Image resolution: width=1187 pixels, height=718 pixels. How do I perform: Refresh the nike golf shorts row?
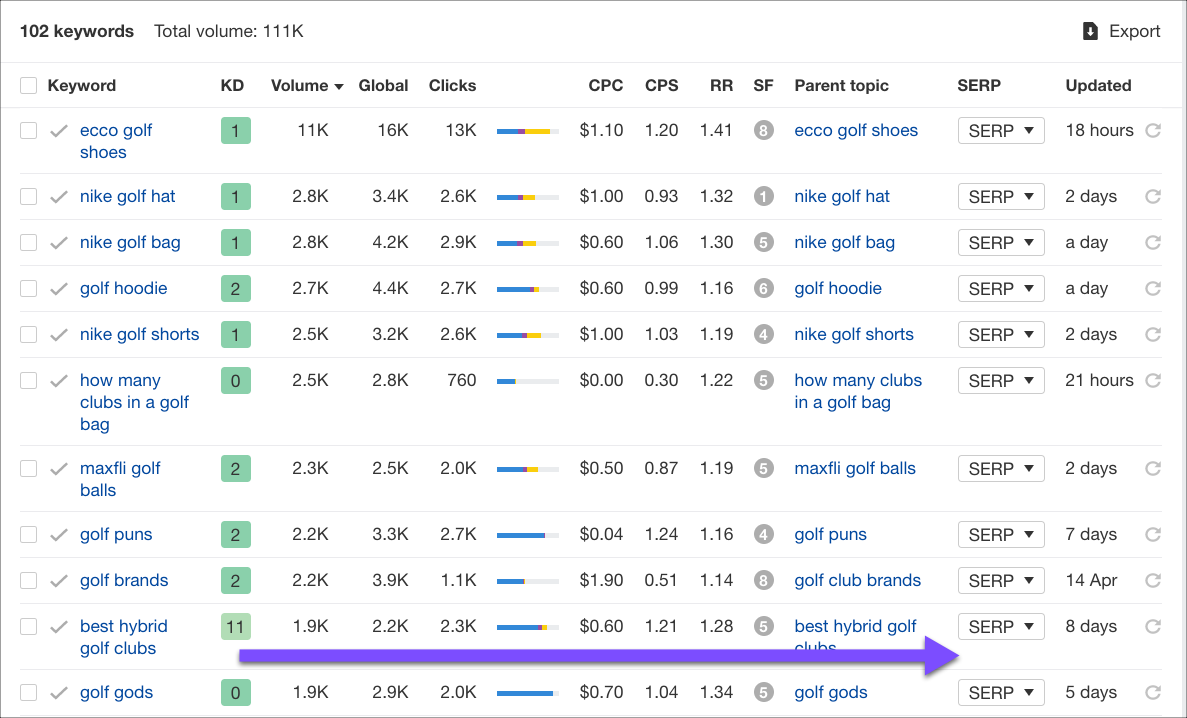point(1153,334)
